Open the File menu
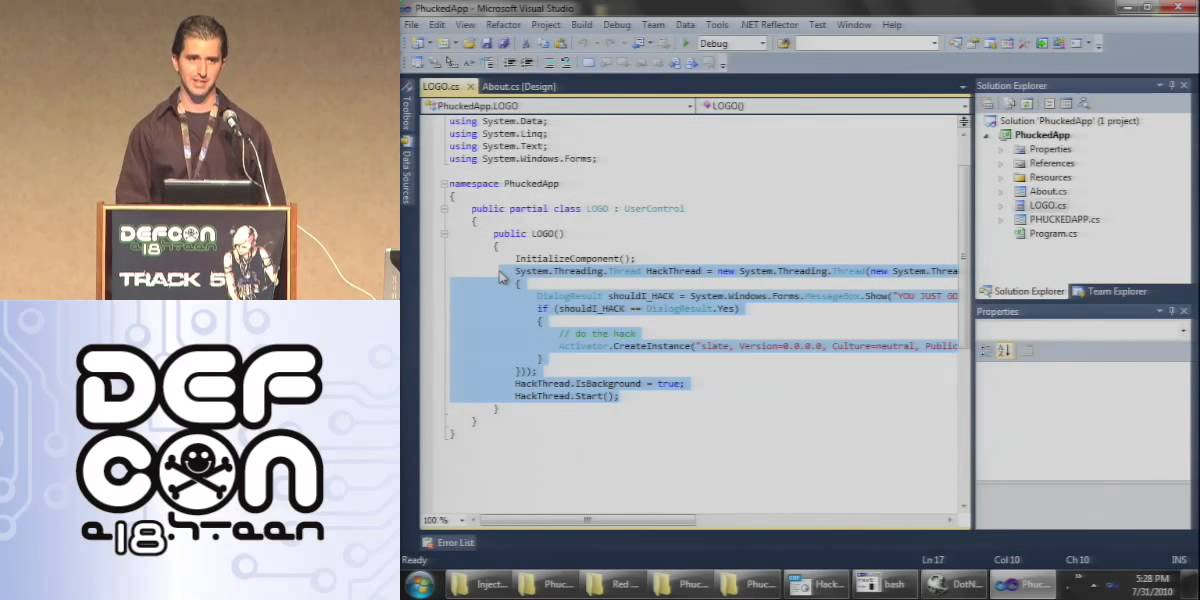This screenshot has width=1200, height=600. (411, 25)
